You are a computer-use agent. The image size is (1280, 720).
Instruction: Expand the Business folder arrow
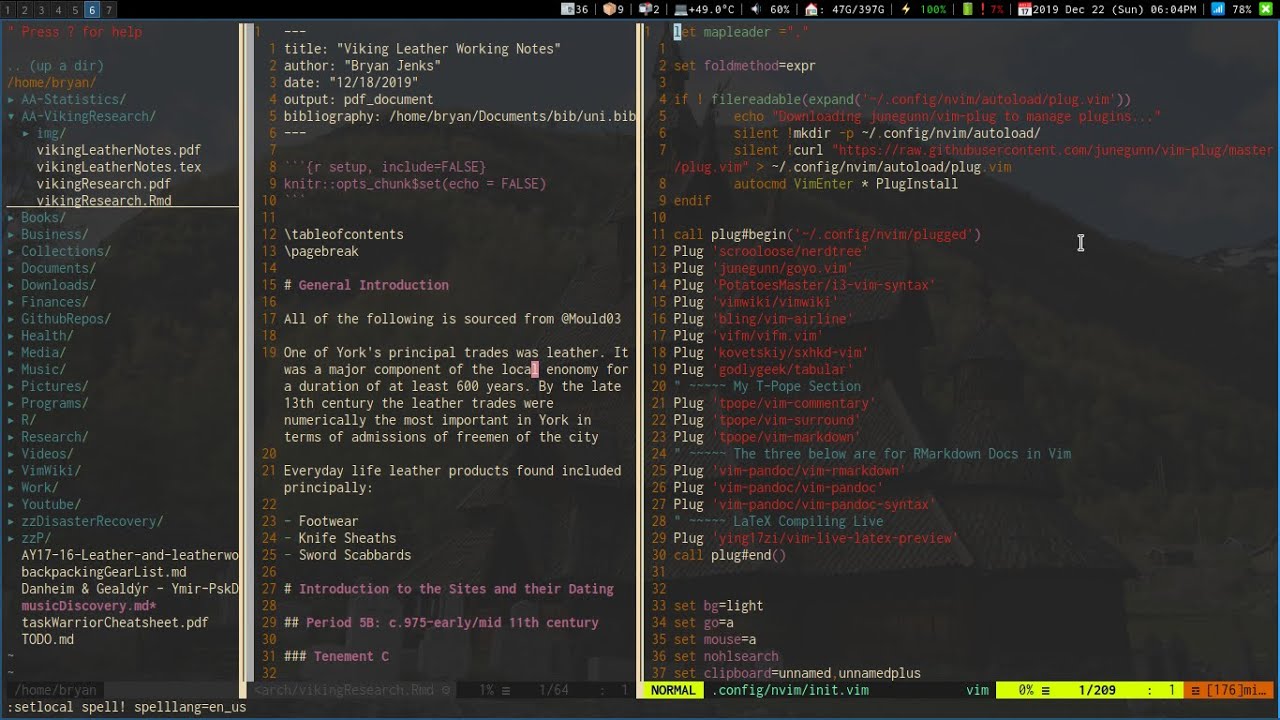tap(11, 235)
